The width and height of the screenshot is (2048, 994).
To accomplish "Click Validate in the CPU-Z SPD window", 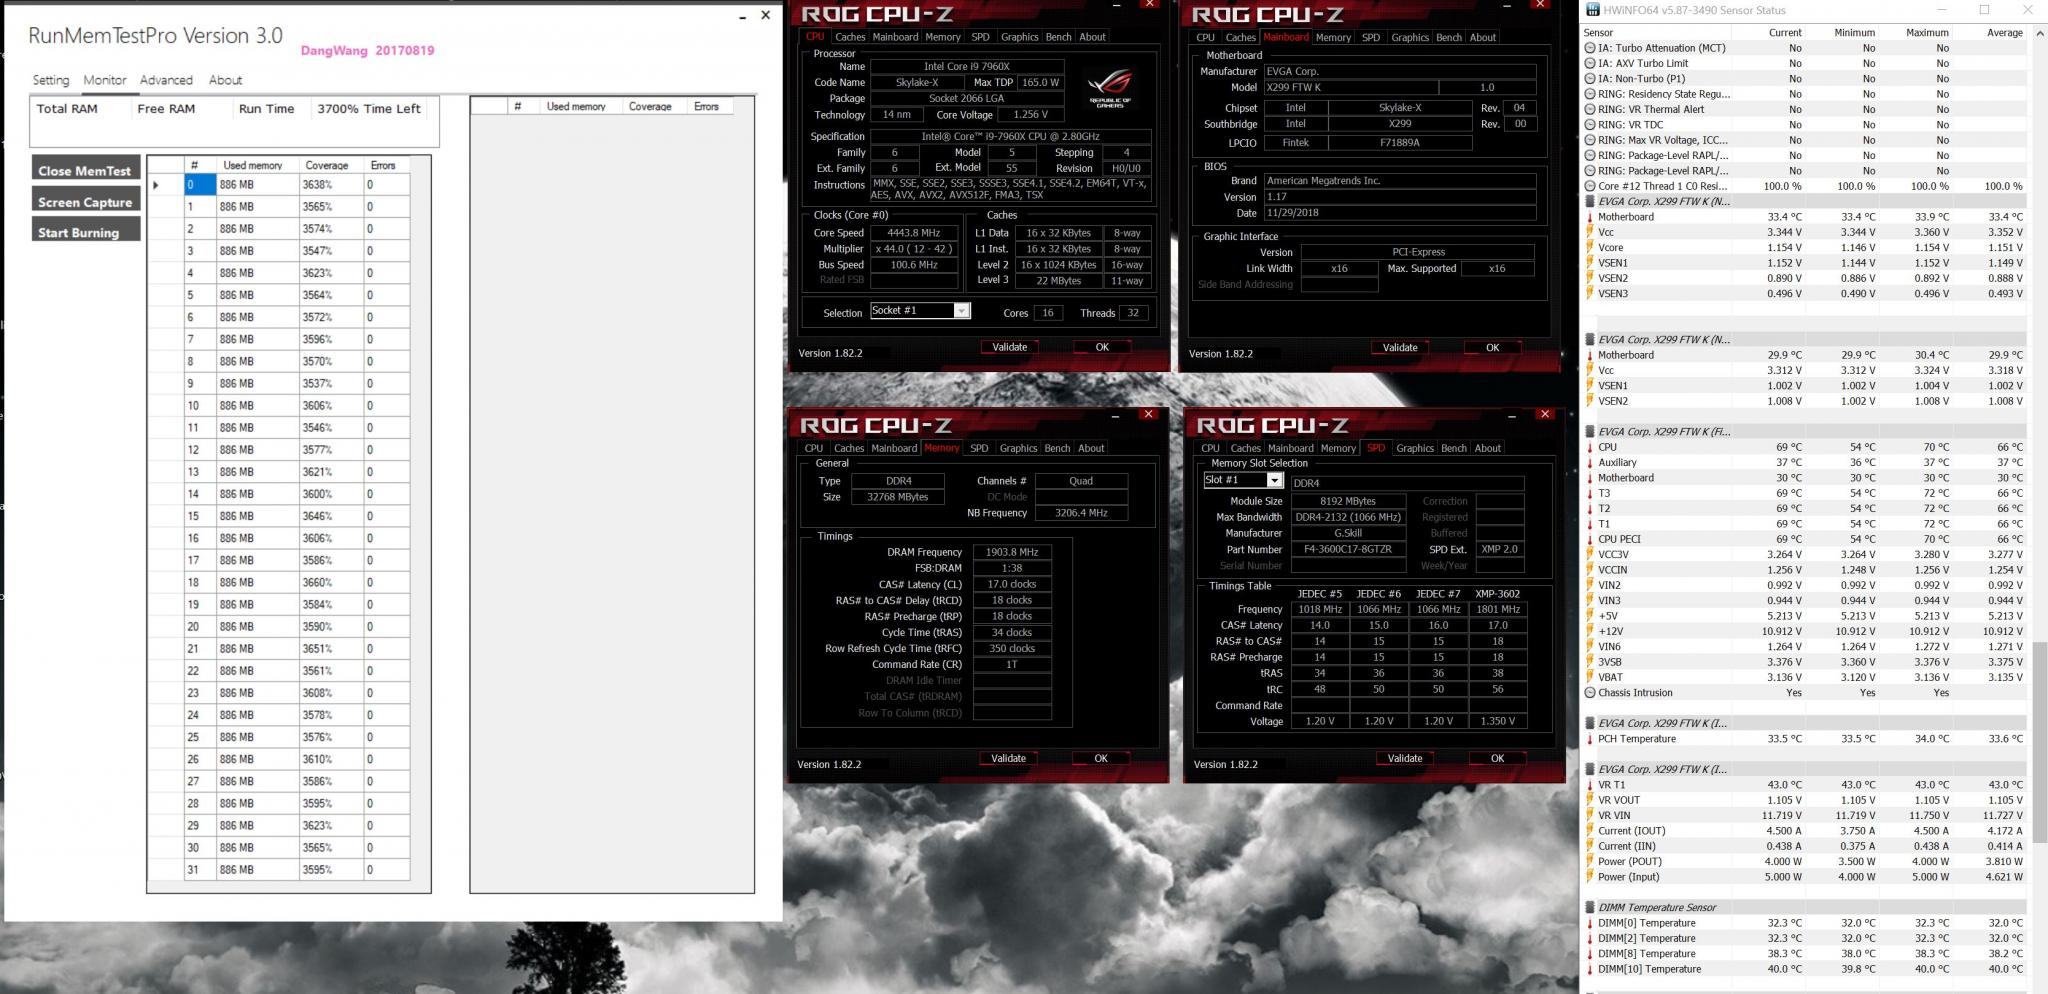I will click(1404, 758).
